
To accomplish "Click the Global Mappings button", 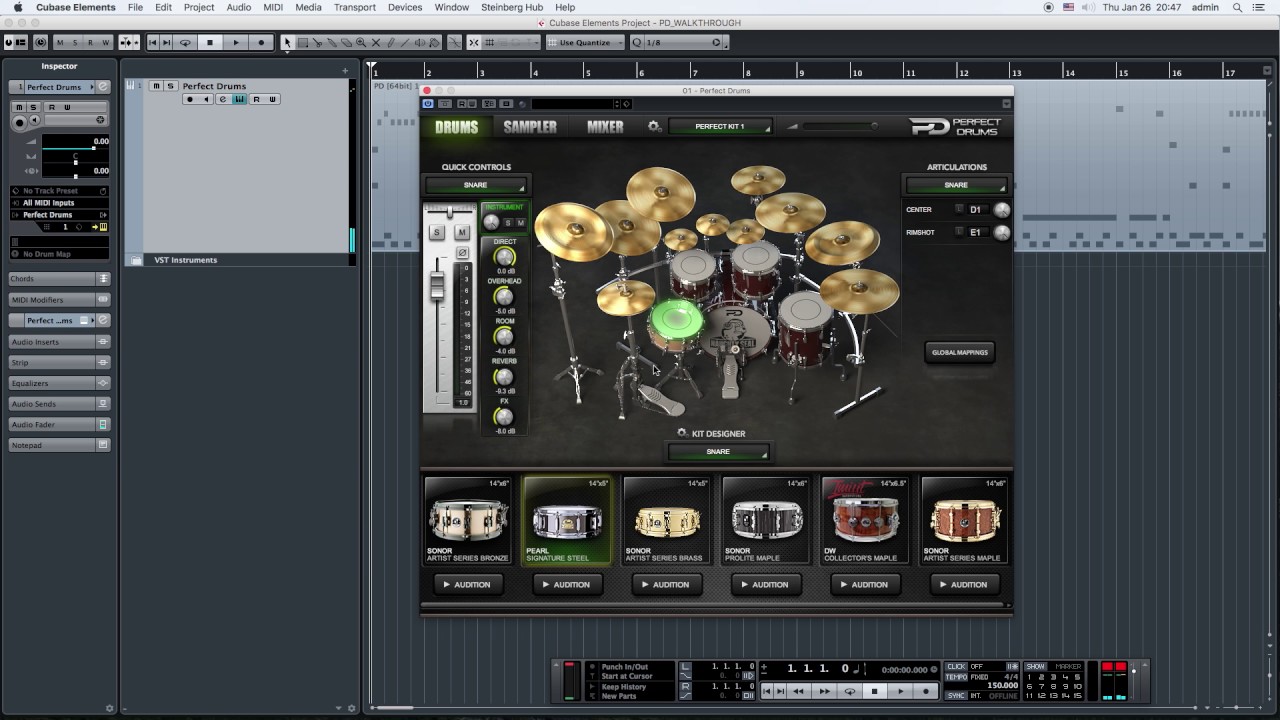I will (960, 352).
